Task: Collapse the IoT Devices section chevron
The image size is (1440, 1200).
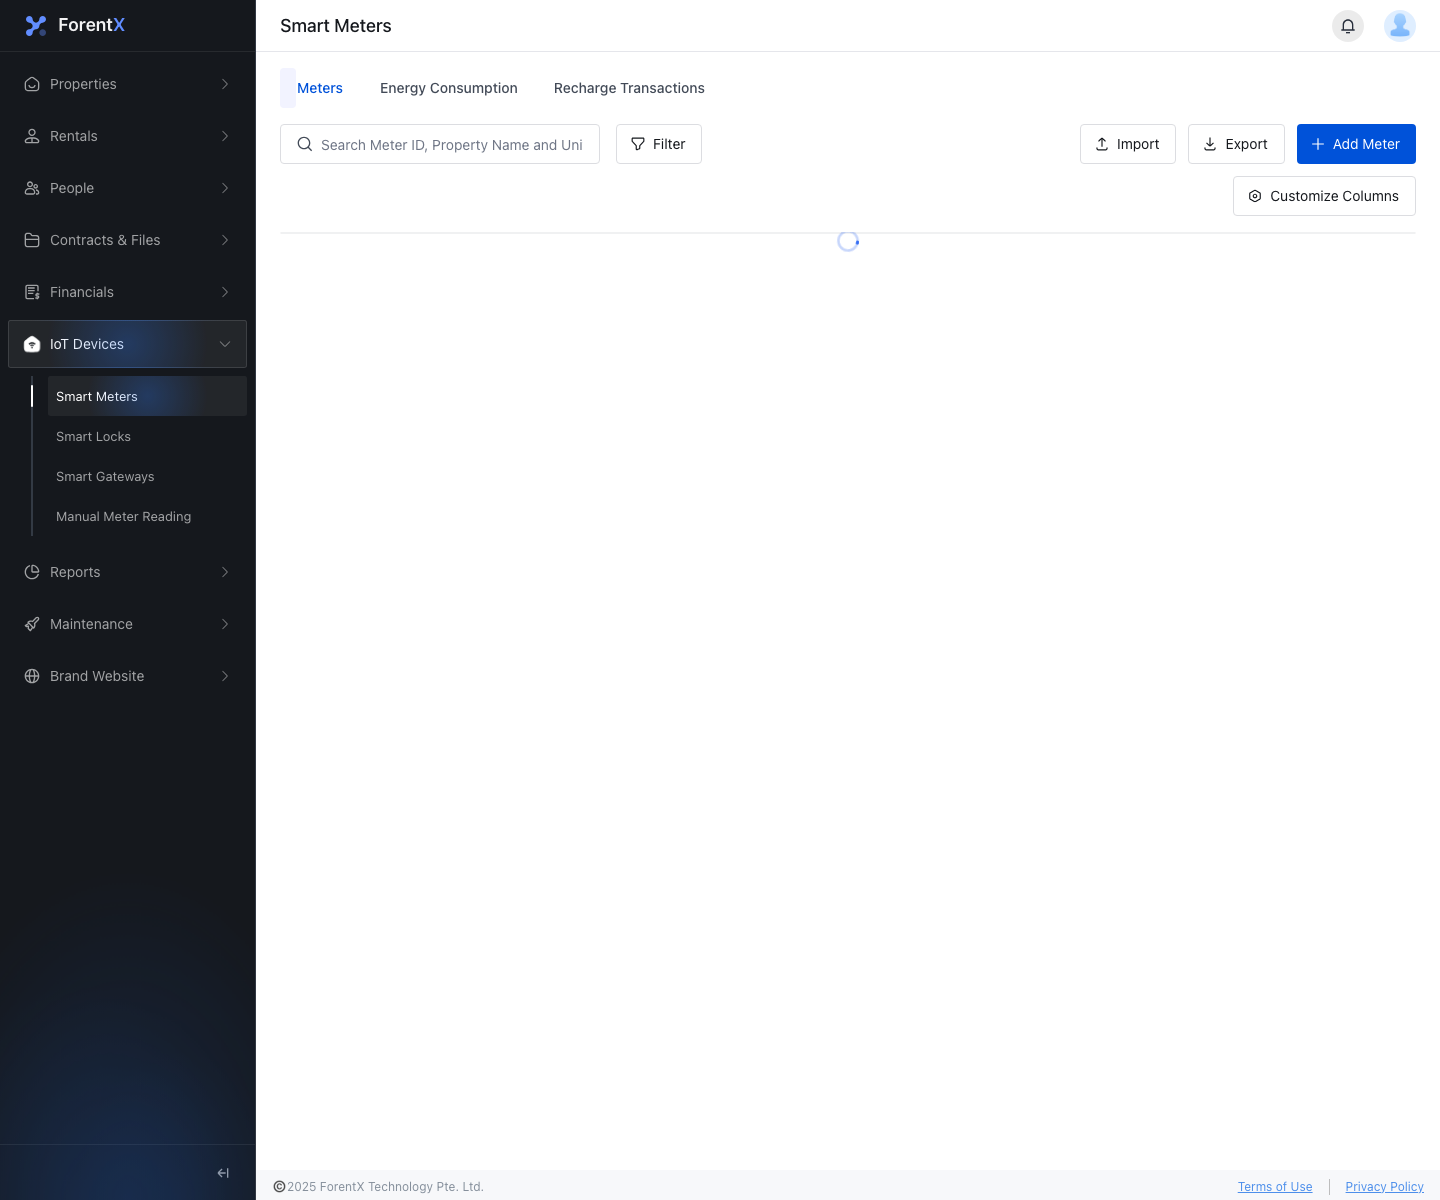Action: click(225, 344)
